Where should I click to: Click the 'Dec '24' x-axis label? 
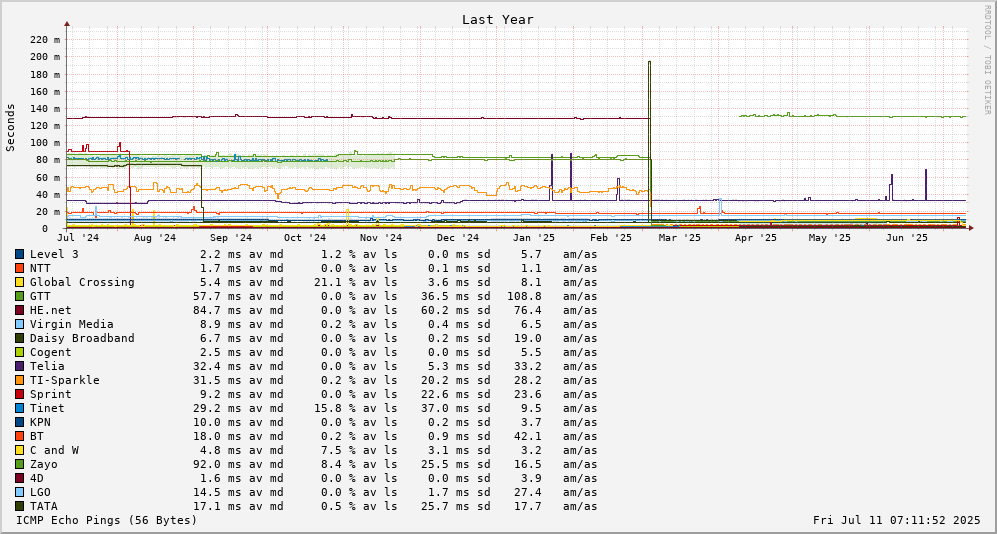click(458, 238)
